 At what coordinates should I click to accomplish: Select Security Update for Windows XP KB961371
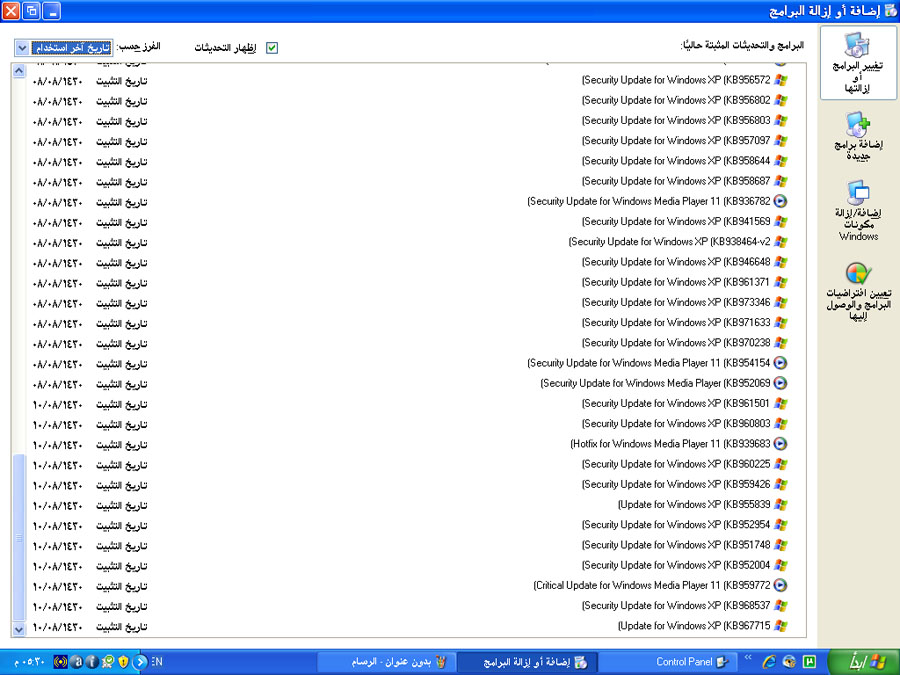676,282
